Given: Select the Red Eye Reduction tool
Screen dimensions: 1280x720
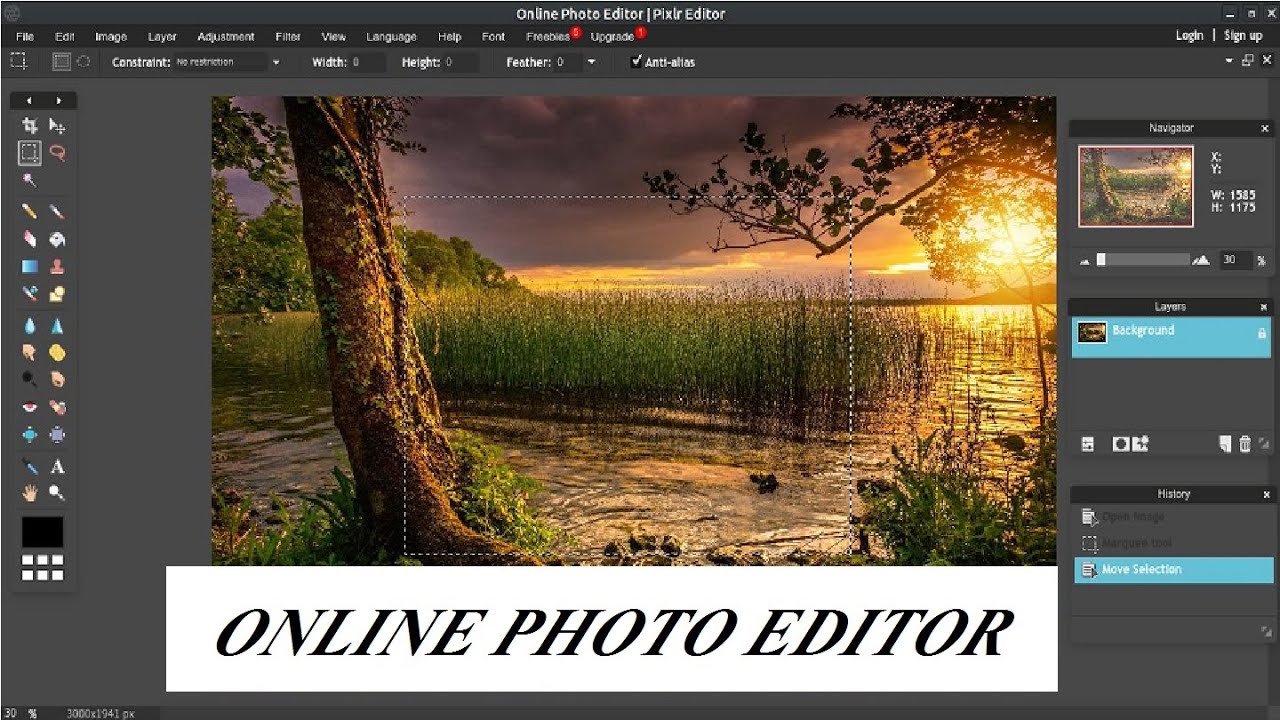Looking at the screenshot, I should (30, 407).
